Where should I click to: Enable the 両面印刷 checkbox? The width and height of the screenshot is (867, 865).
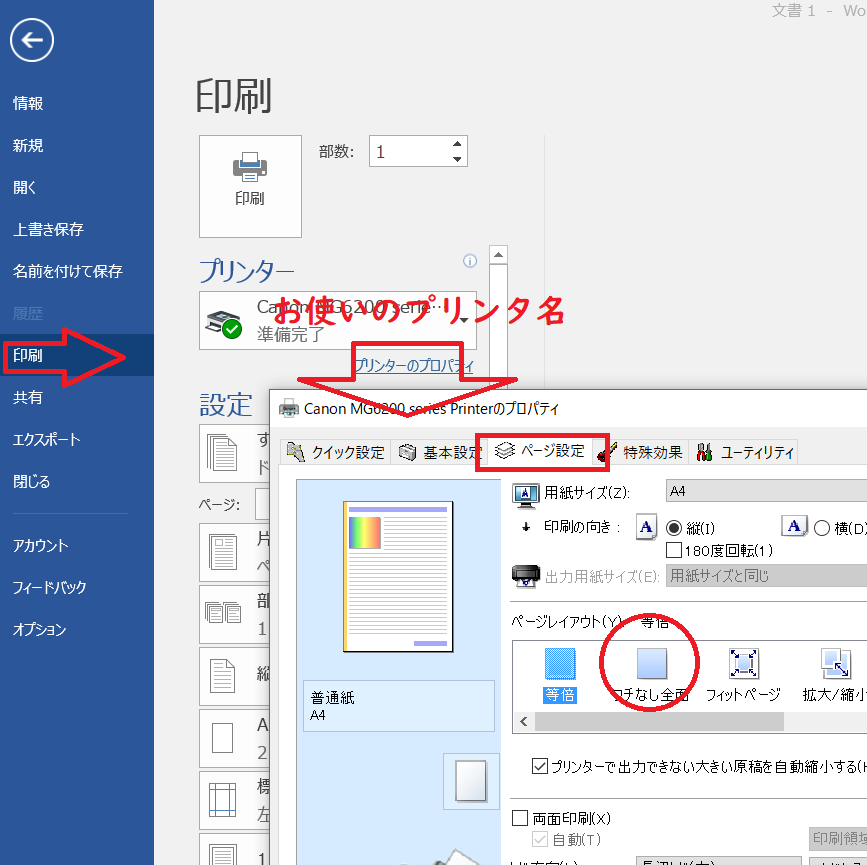click(x=520, y=817)
